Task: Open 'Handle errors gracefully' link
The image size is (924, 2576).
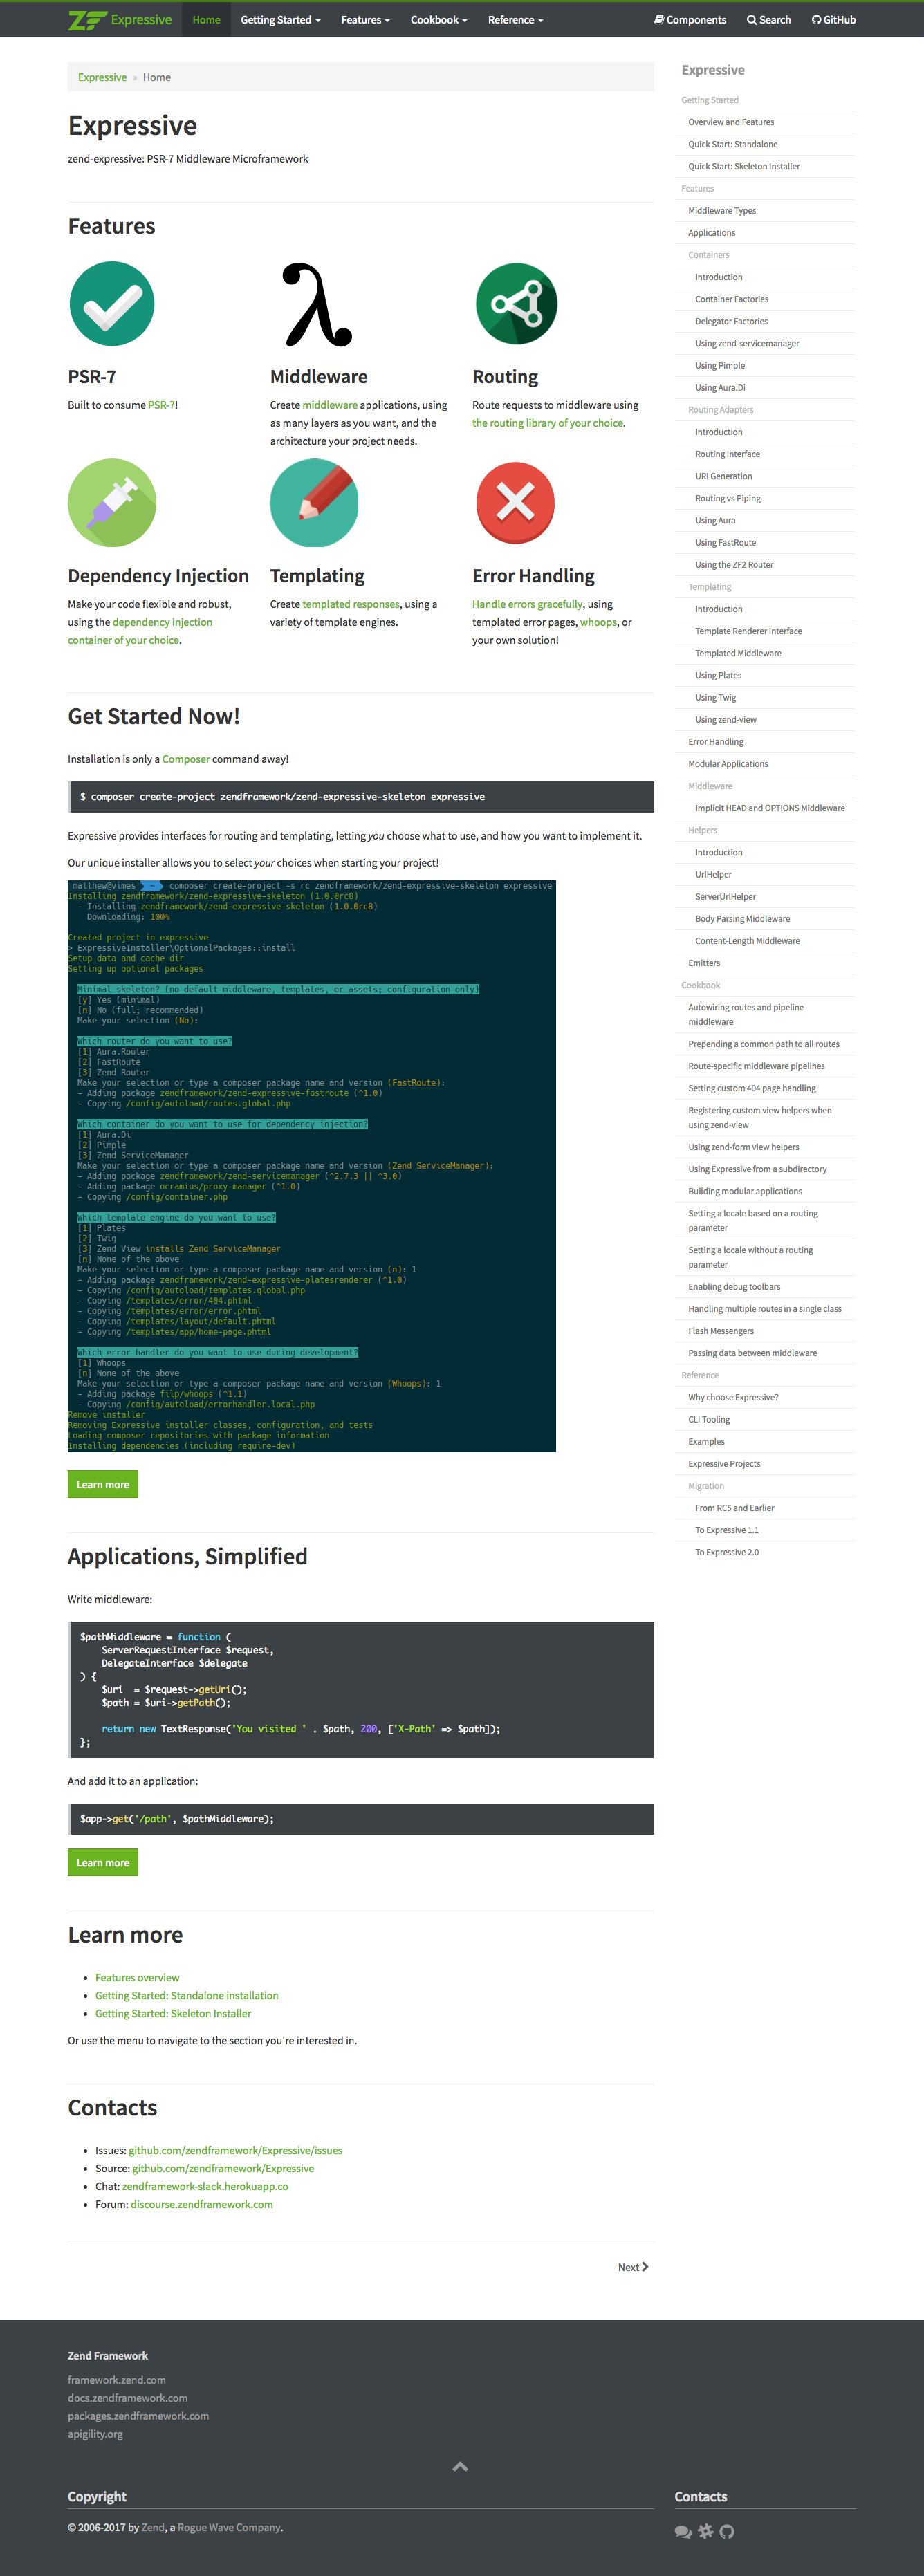Action: pyautogui.click(x=527, y=604)
